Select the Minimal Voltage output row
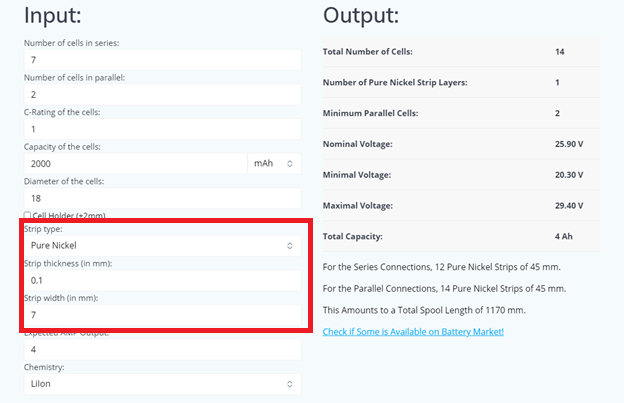 pyautogui.click(x=460, y=175)
